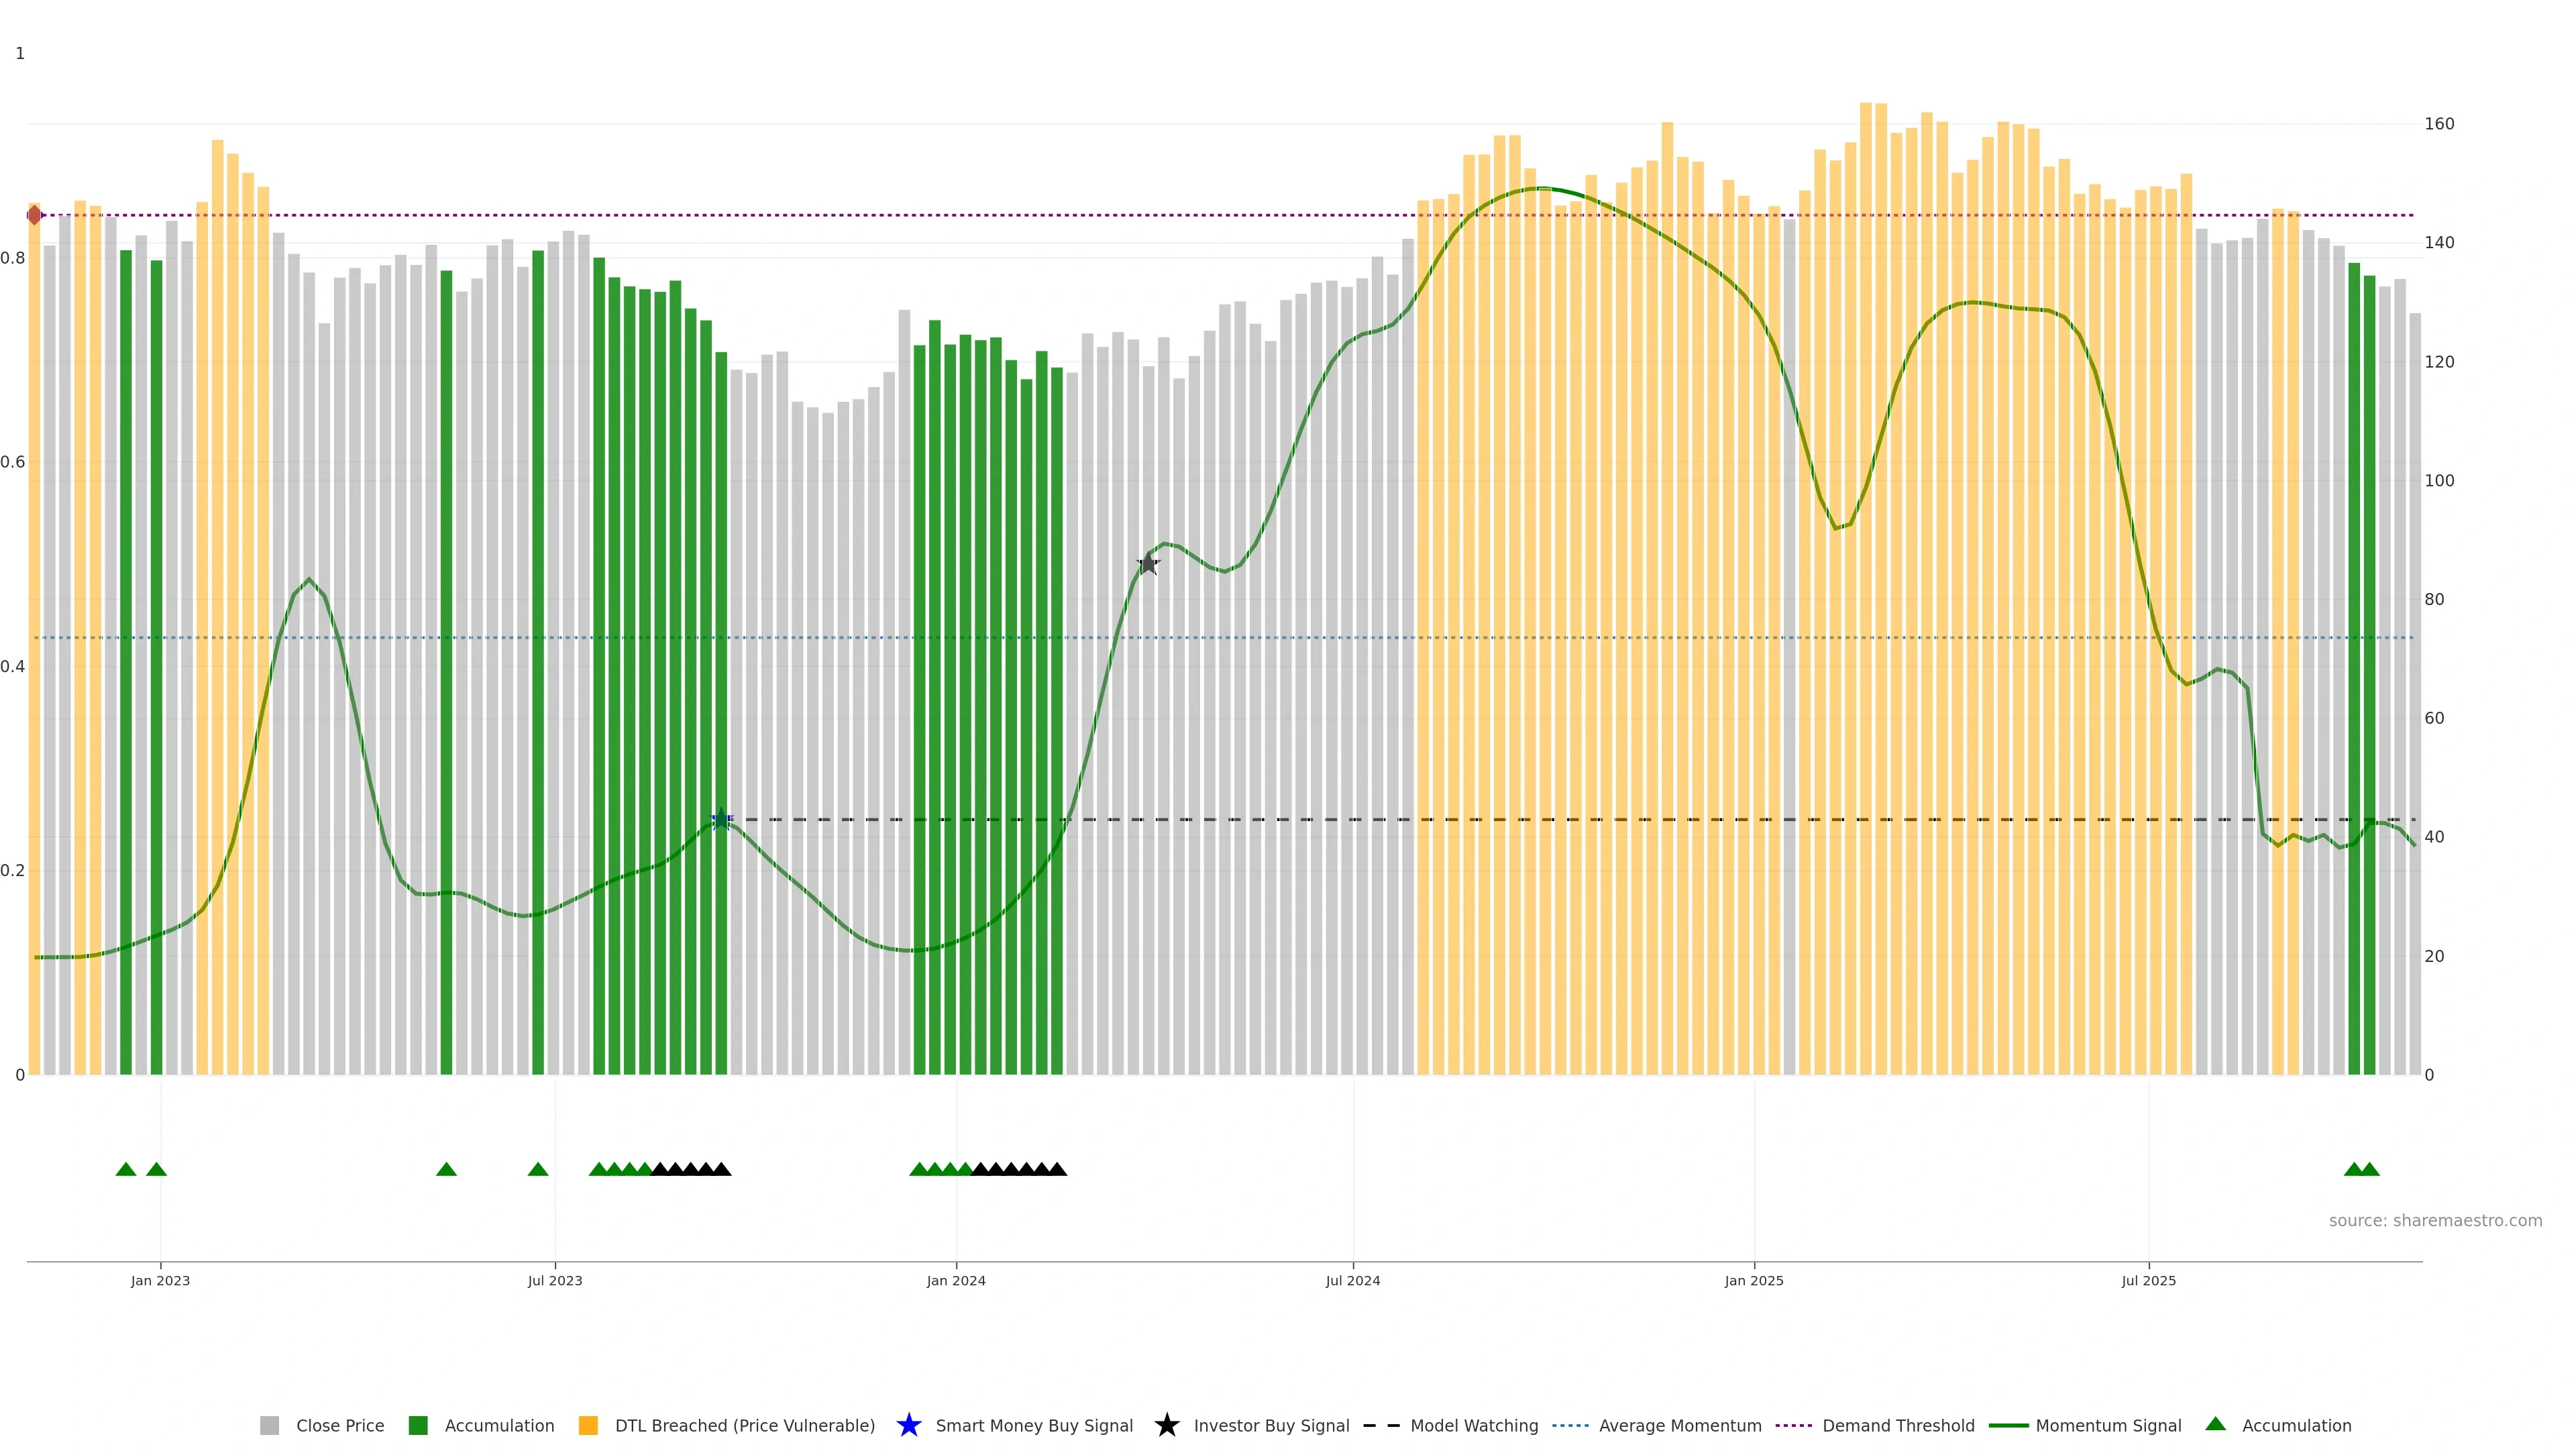Image resolution: width=2576 pixels, height=1449 pixels.
Task: Click the Jan 2024 x-axis label
Action: pyautogui.click(x=955, y=1280)
